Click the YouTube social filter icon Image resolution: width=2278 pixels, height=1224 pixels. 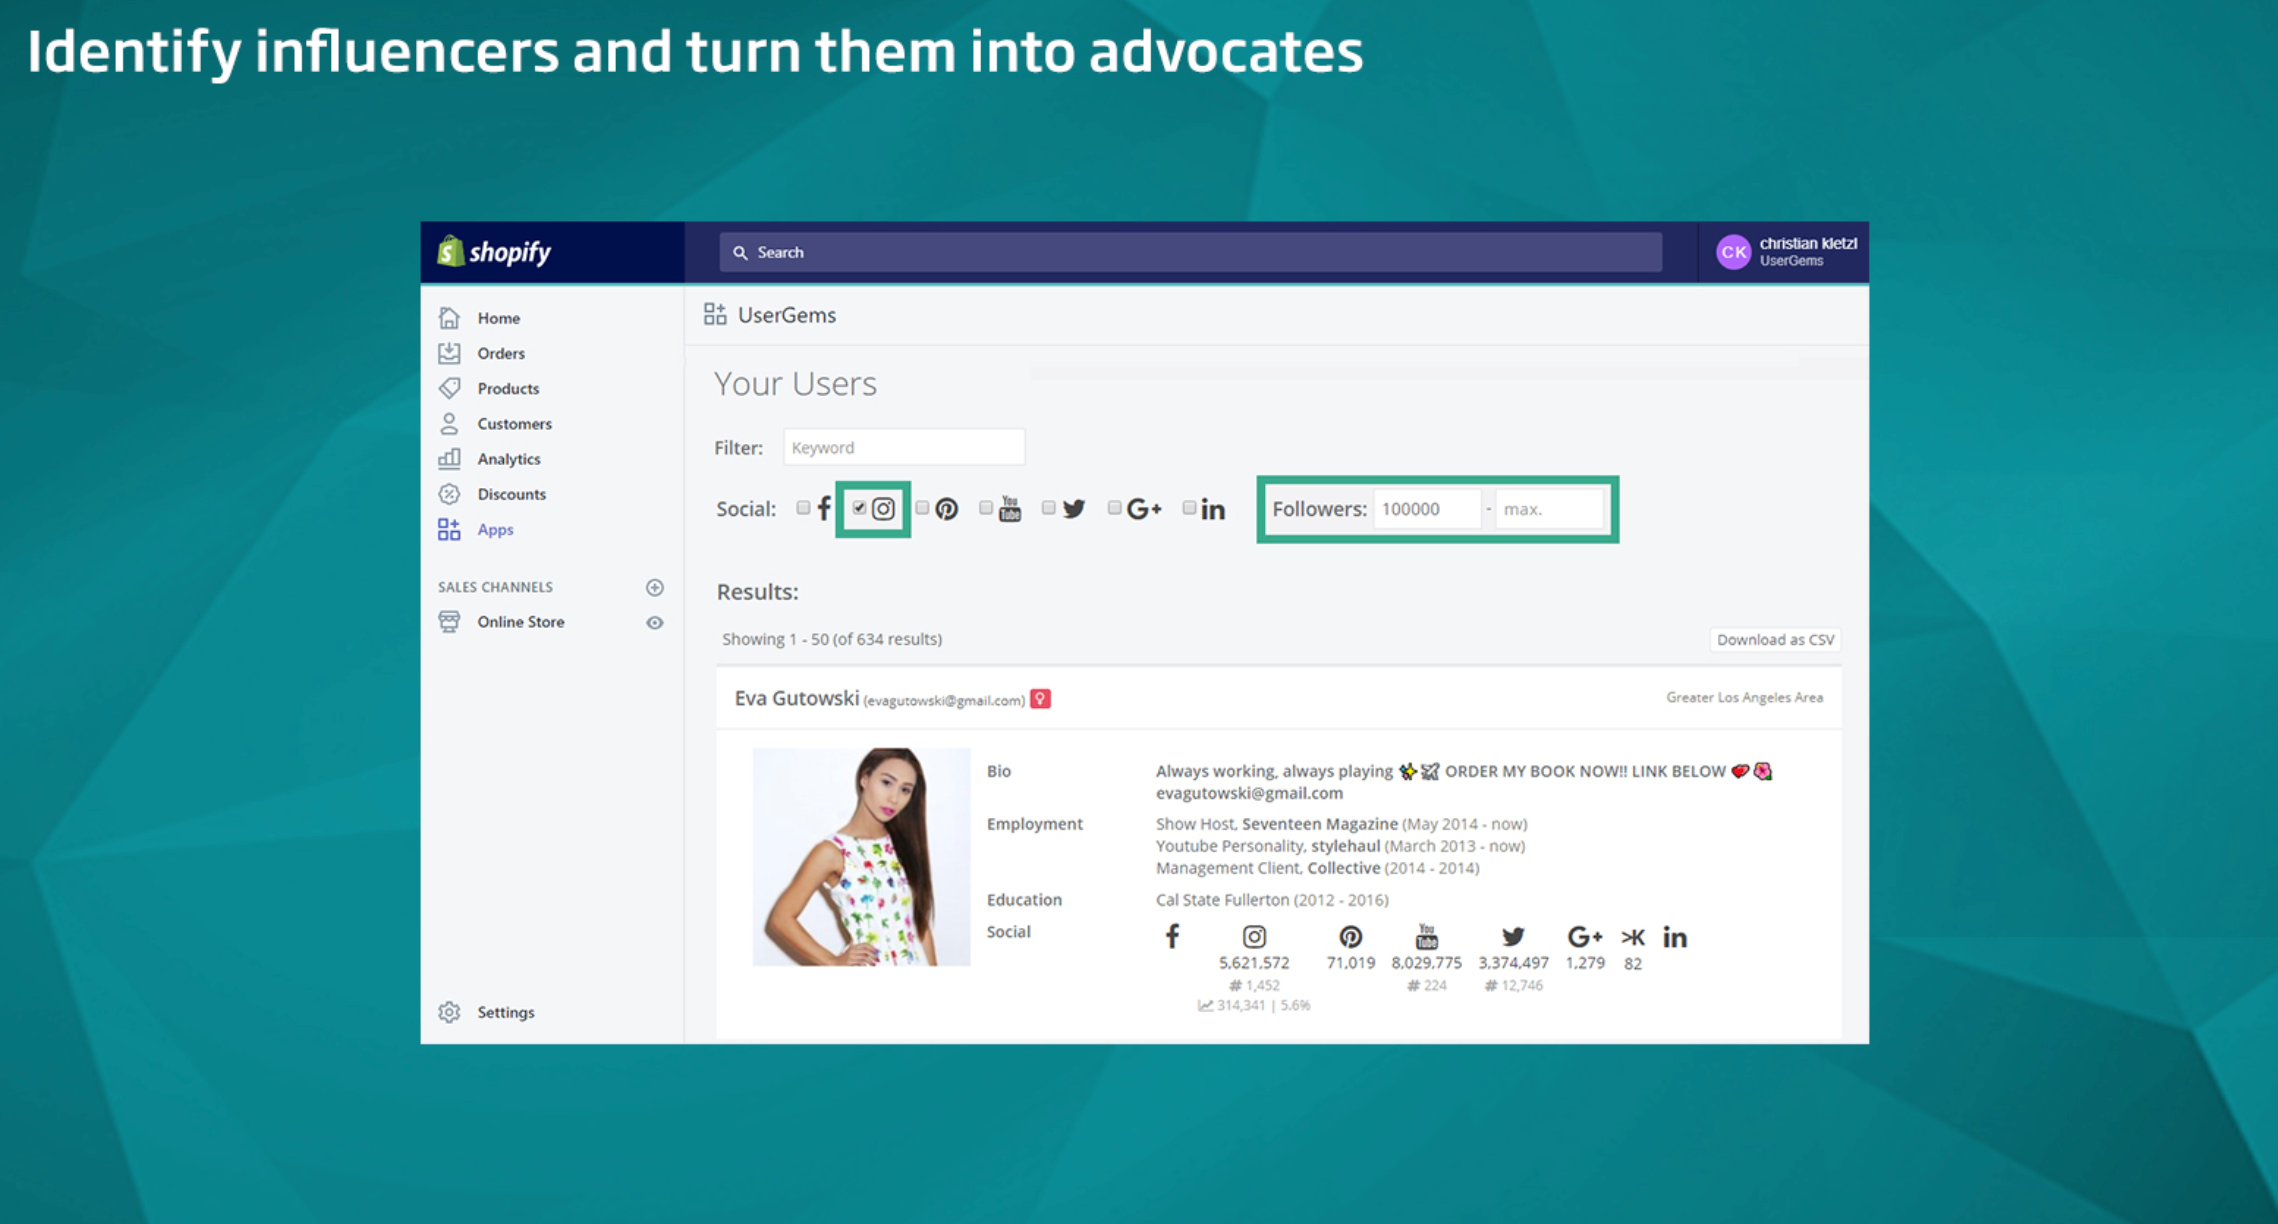(x=1006, y=508)
